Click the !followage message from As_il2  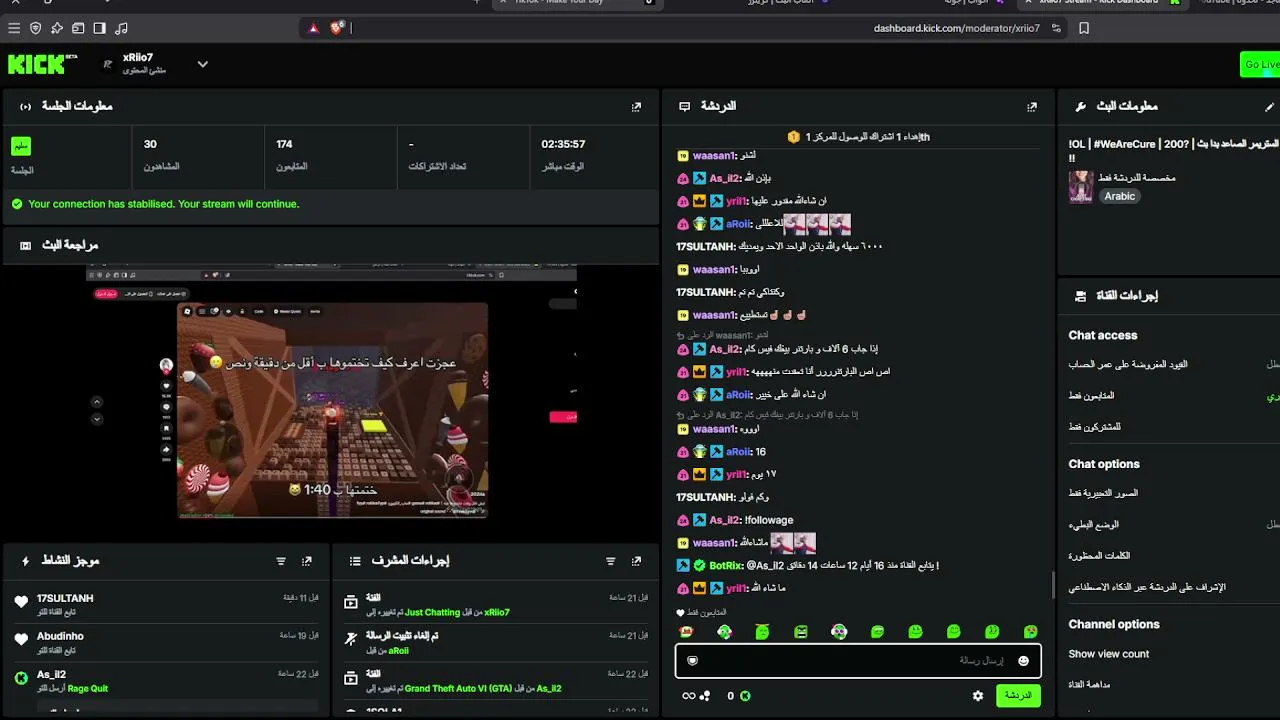[769, 520]
